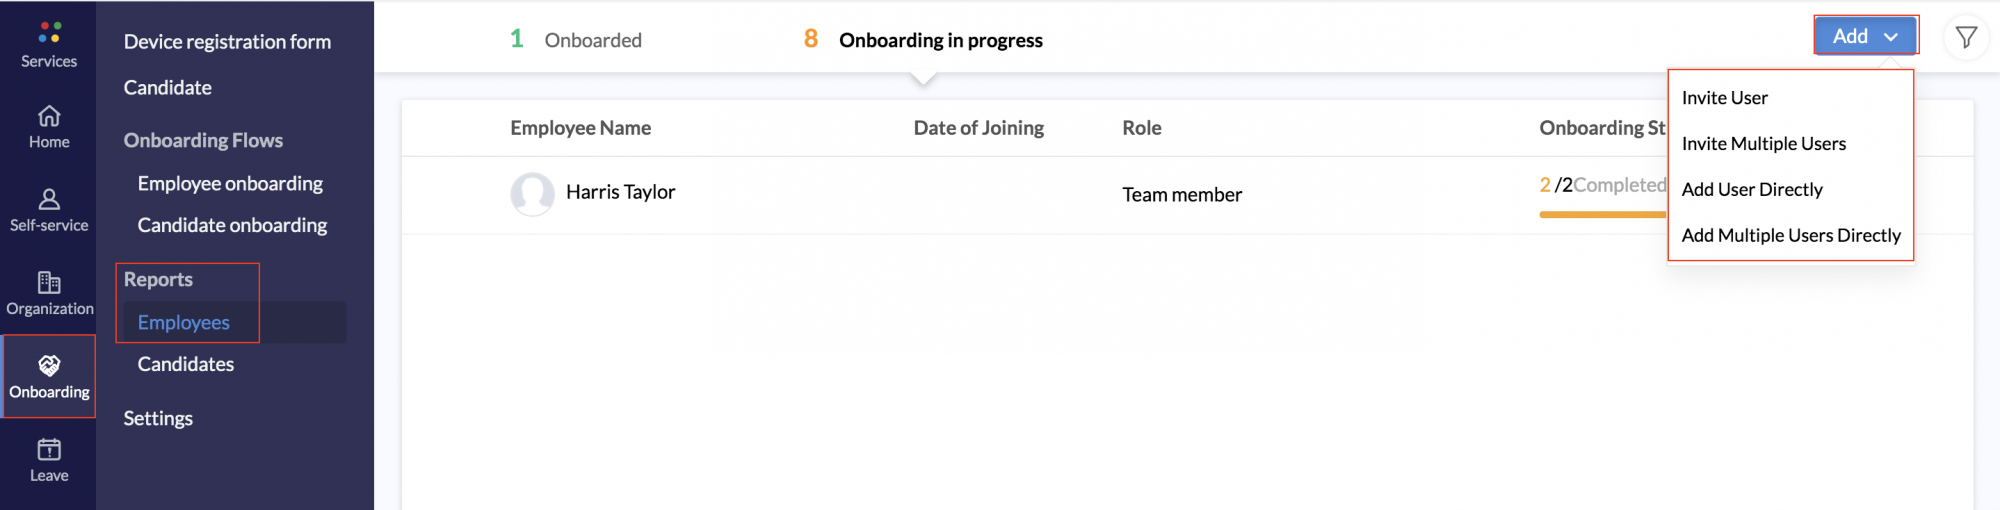This screenshot has width=2000, height=510.
Task: Switch to the Onboarded tab
Action: 576,40
